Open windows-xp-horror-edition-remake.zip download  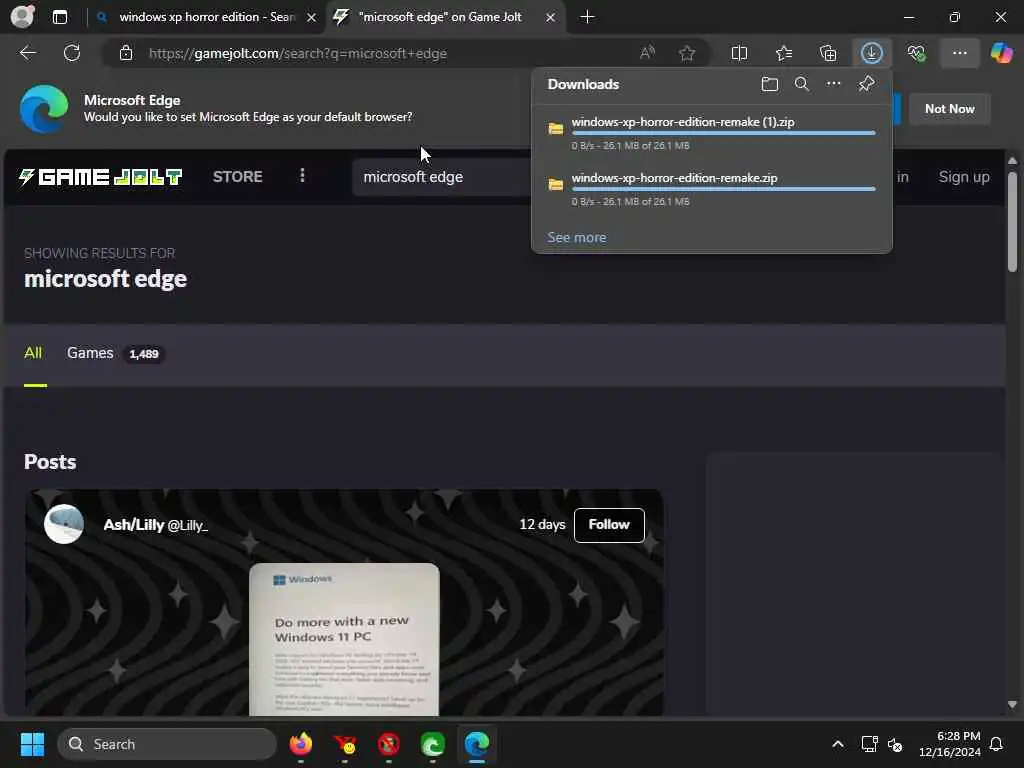click(674, 178)
